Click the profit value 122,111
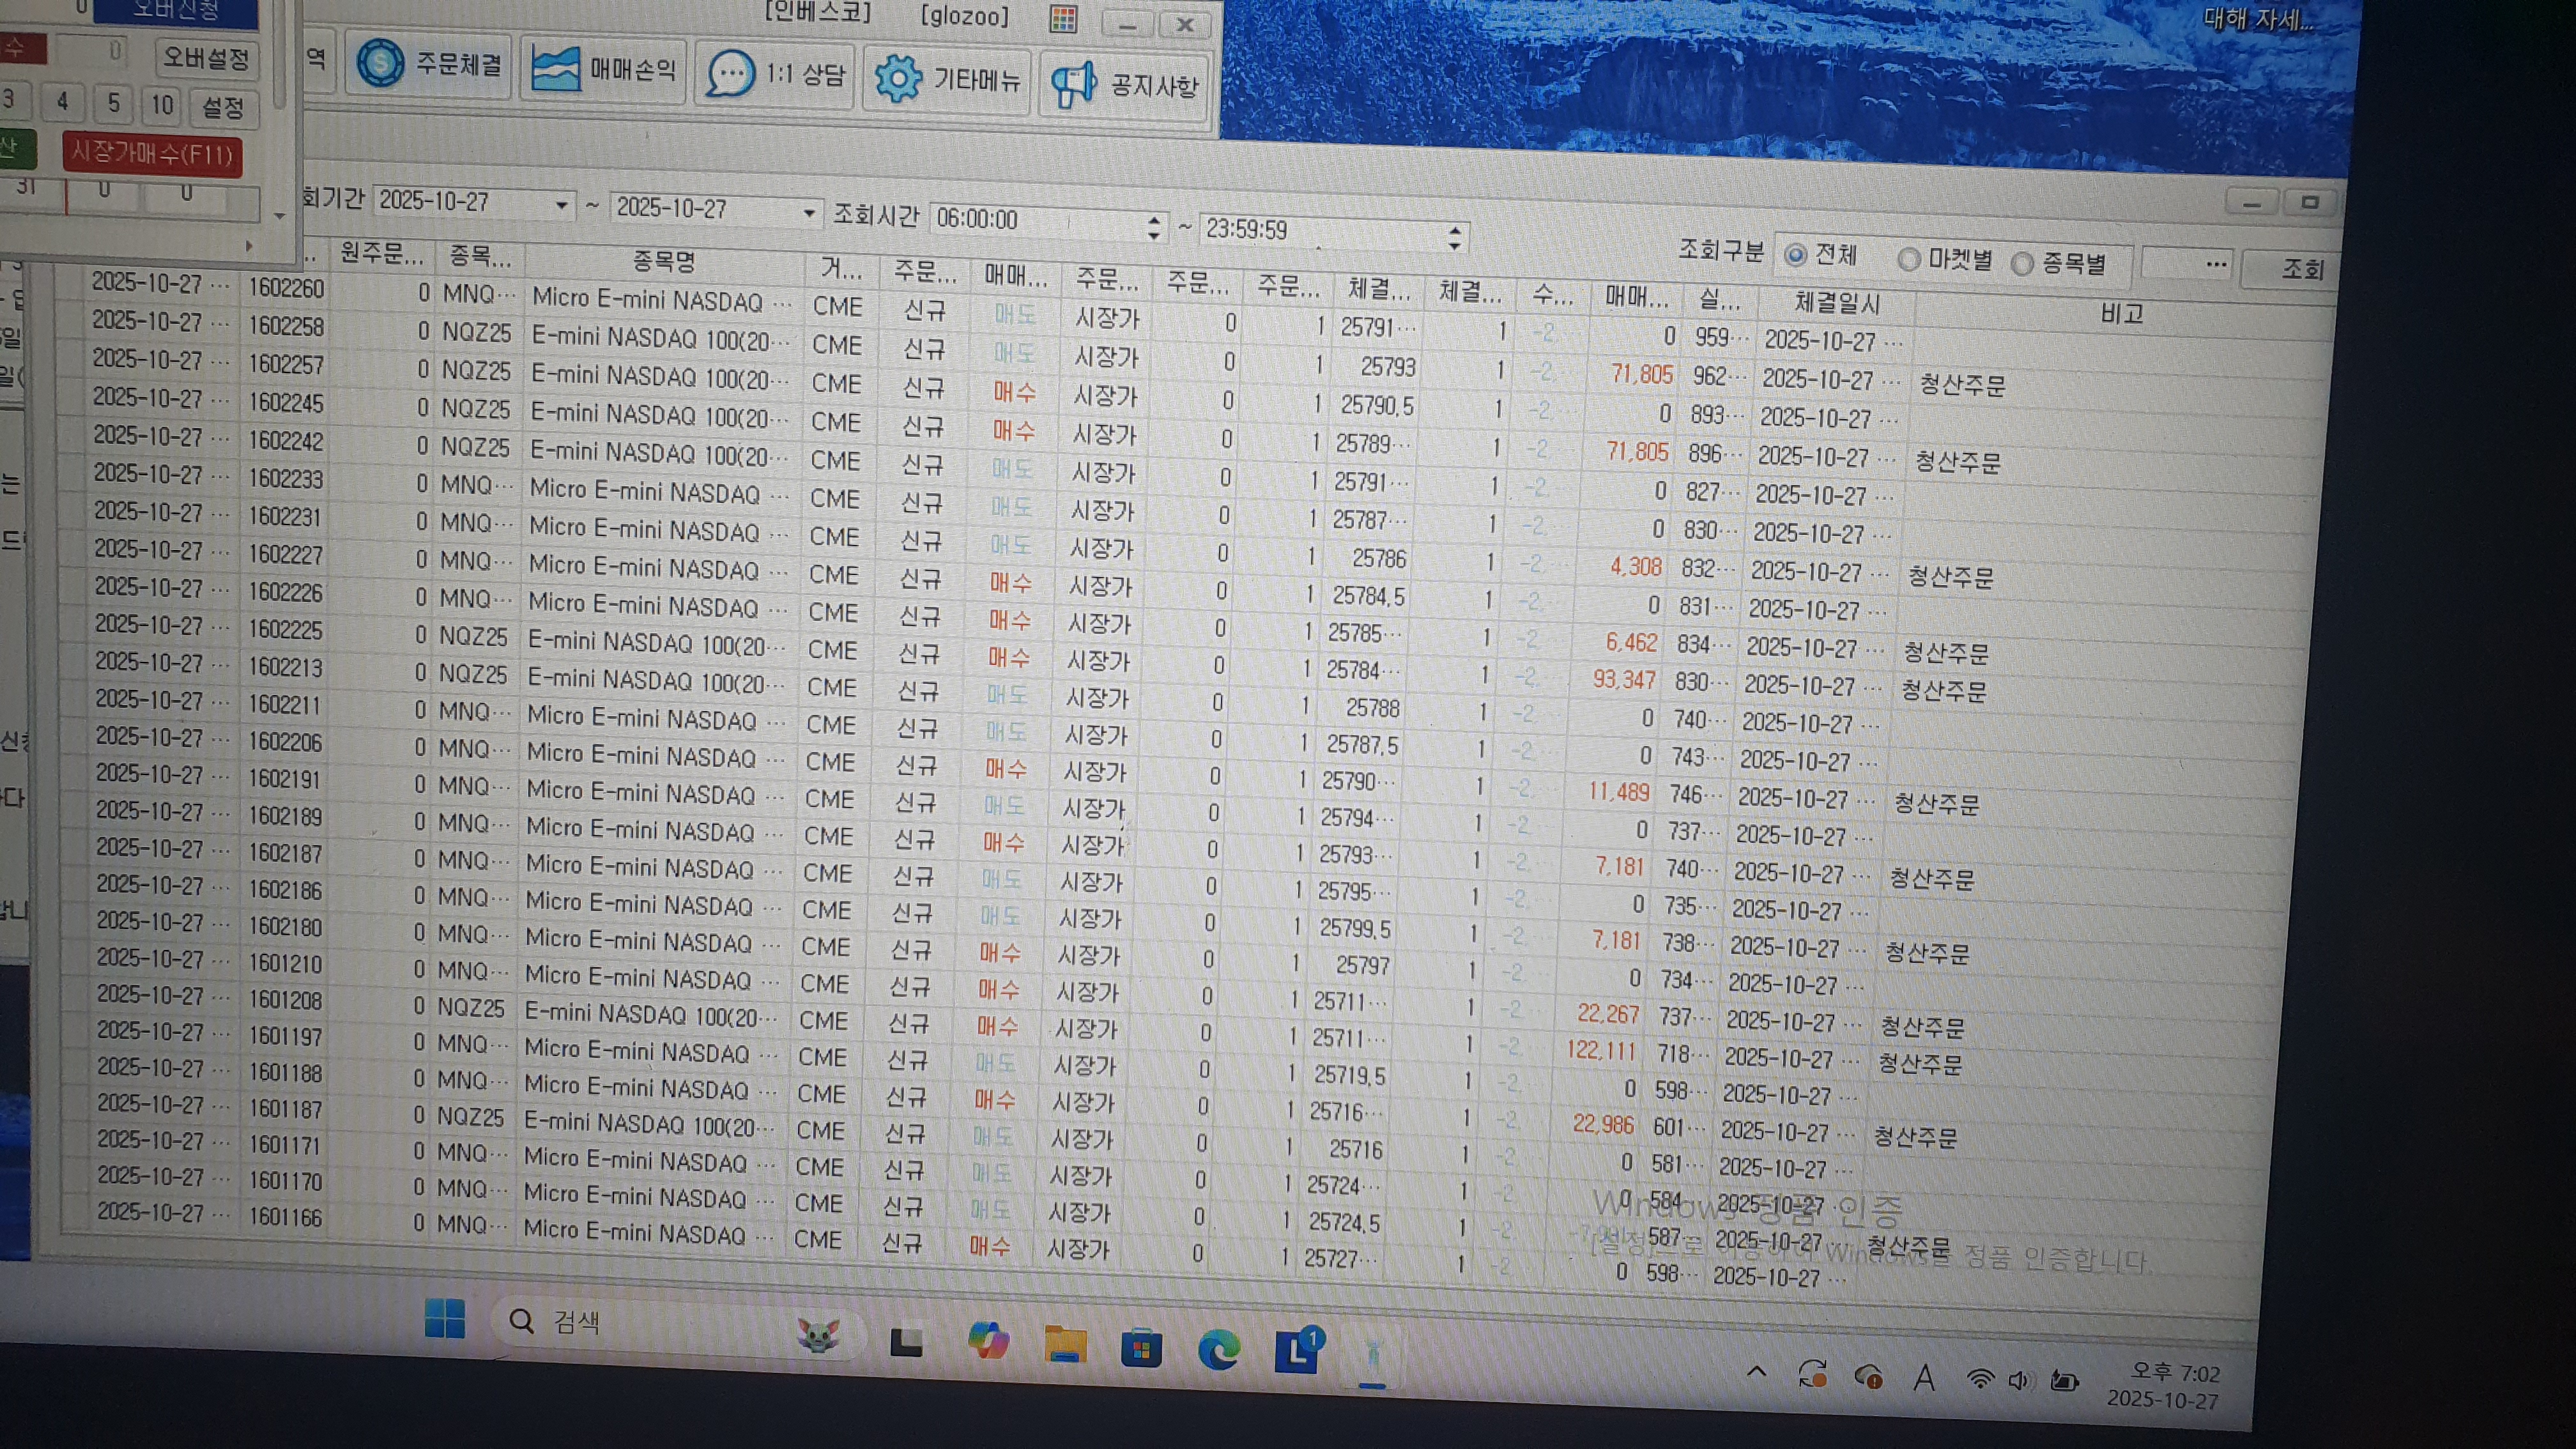 click(x=1600, y=1051)
